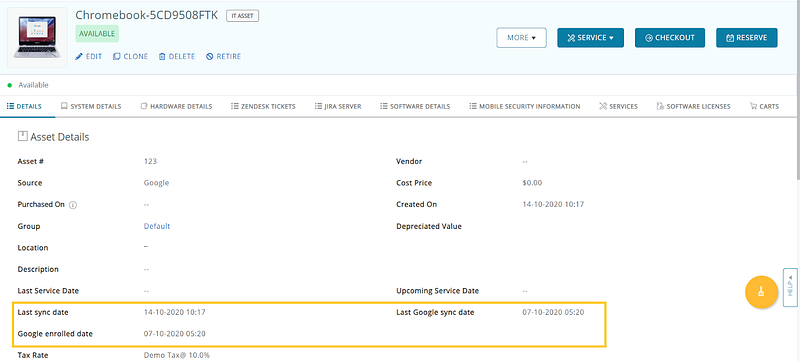
Task: Click Created On value 14-10-2020 10:17
Action: point(553,204)
